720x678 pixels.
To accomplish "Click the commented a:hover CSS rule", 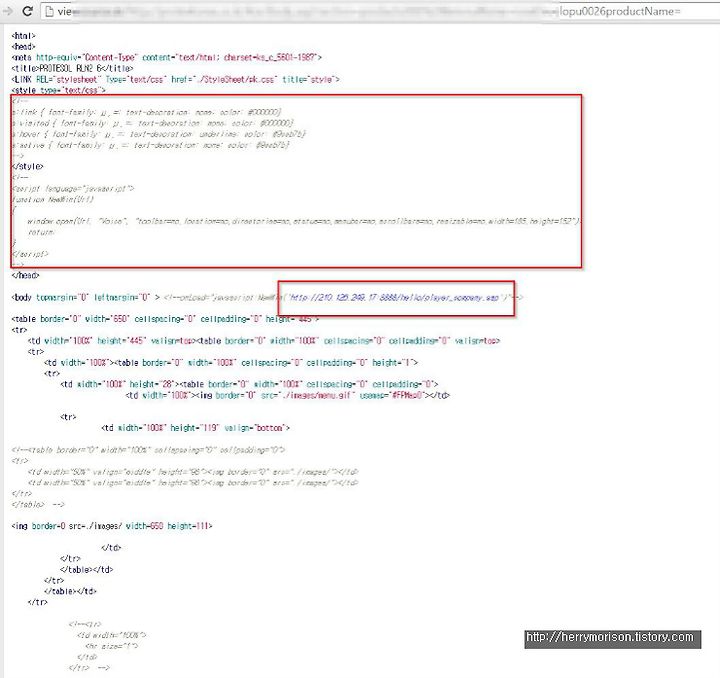I will pyautogui.click(x=159, y=134).
